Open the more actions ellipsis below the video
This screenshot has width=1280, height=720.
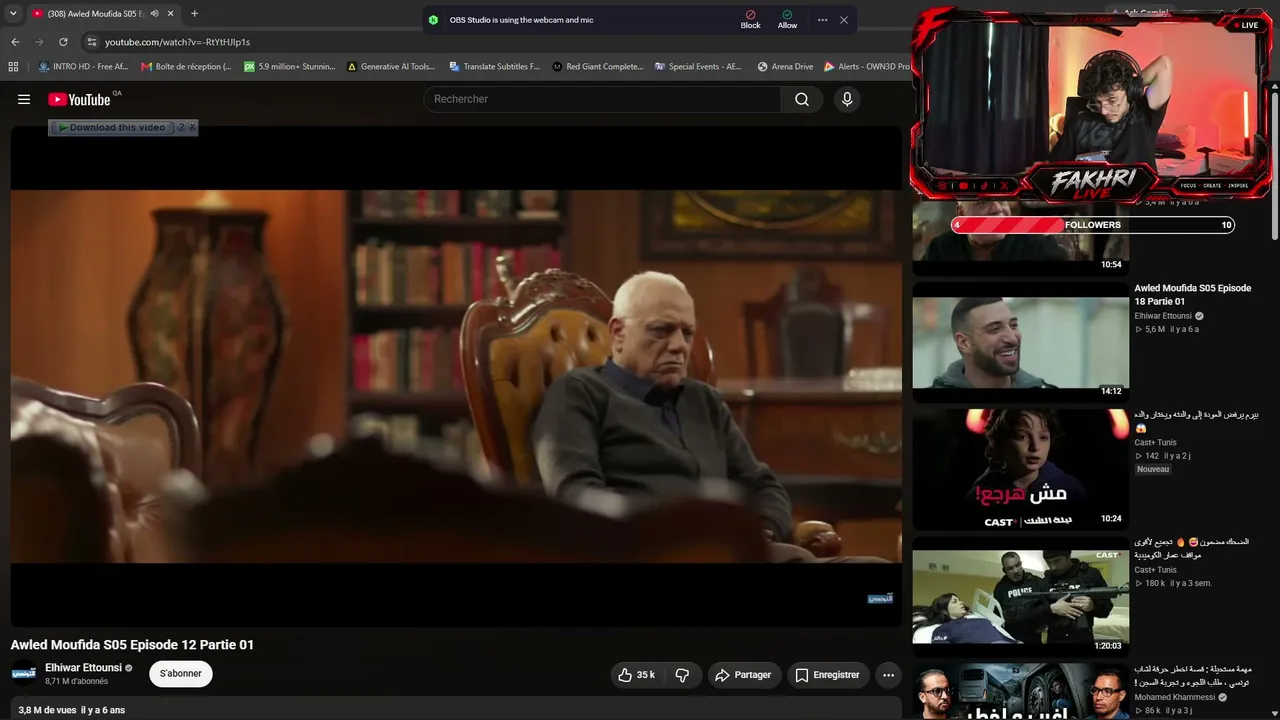click(888, 675)
